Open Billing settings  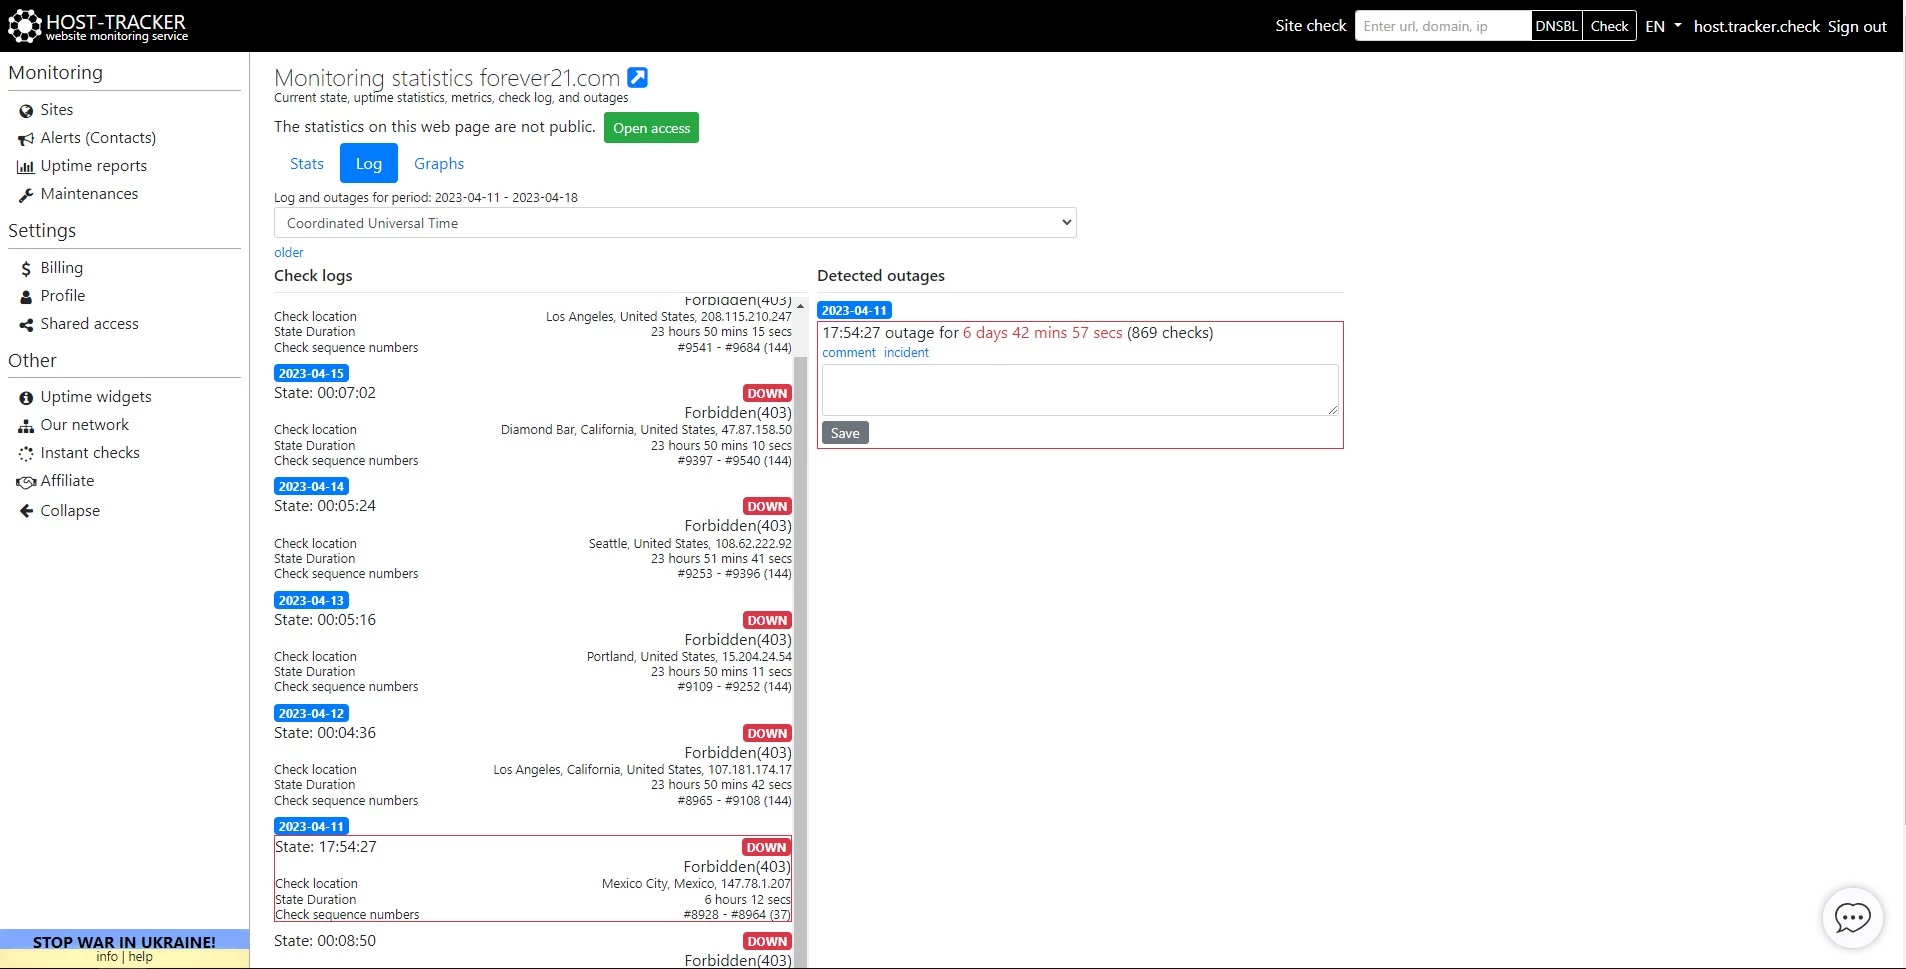(x=62, y=268)
